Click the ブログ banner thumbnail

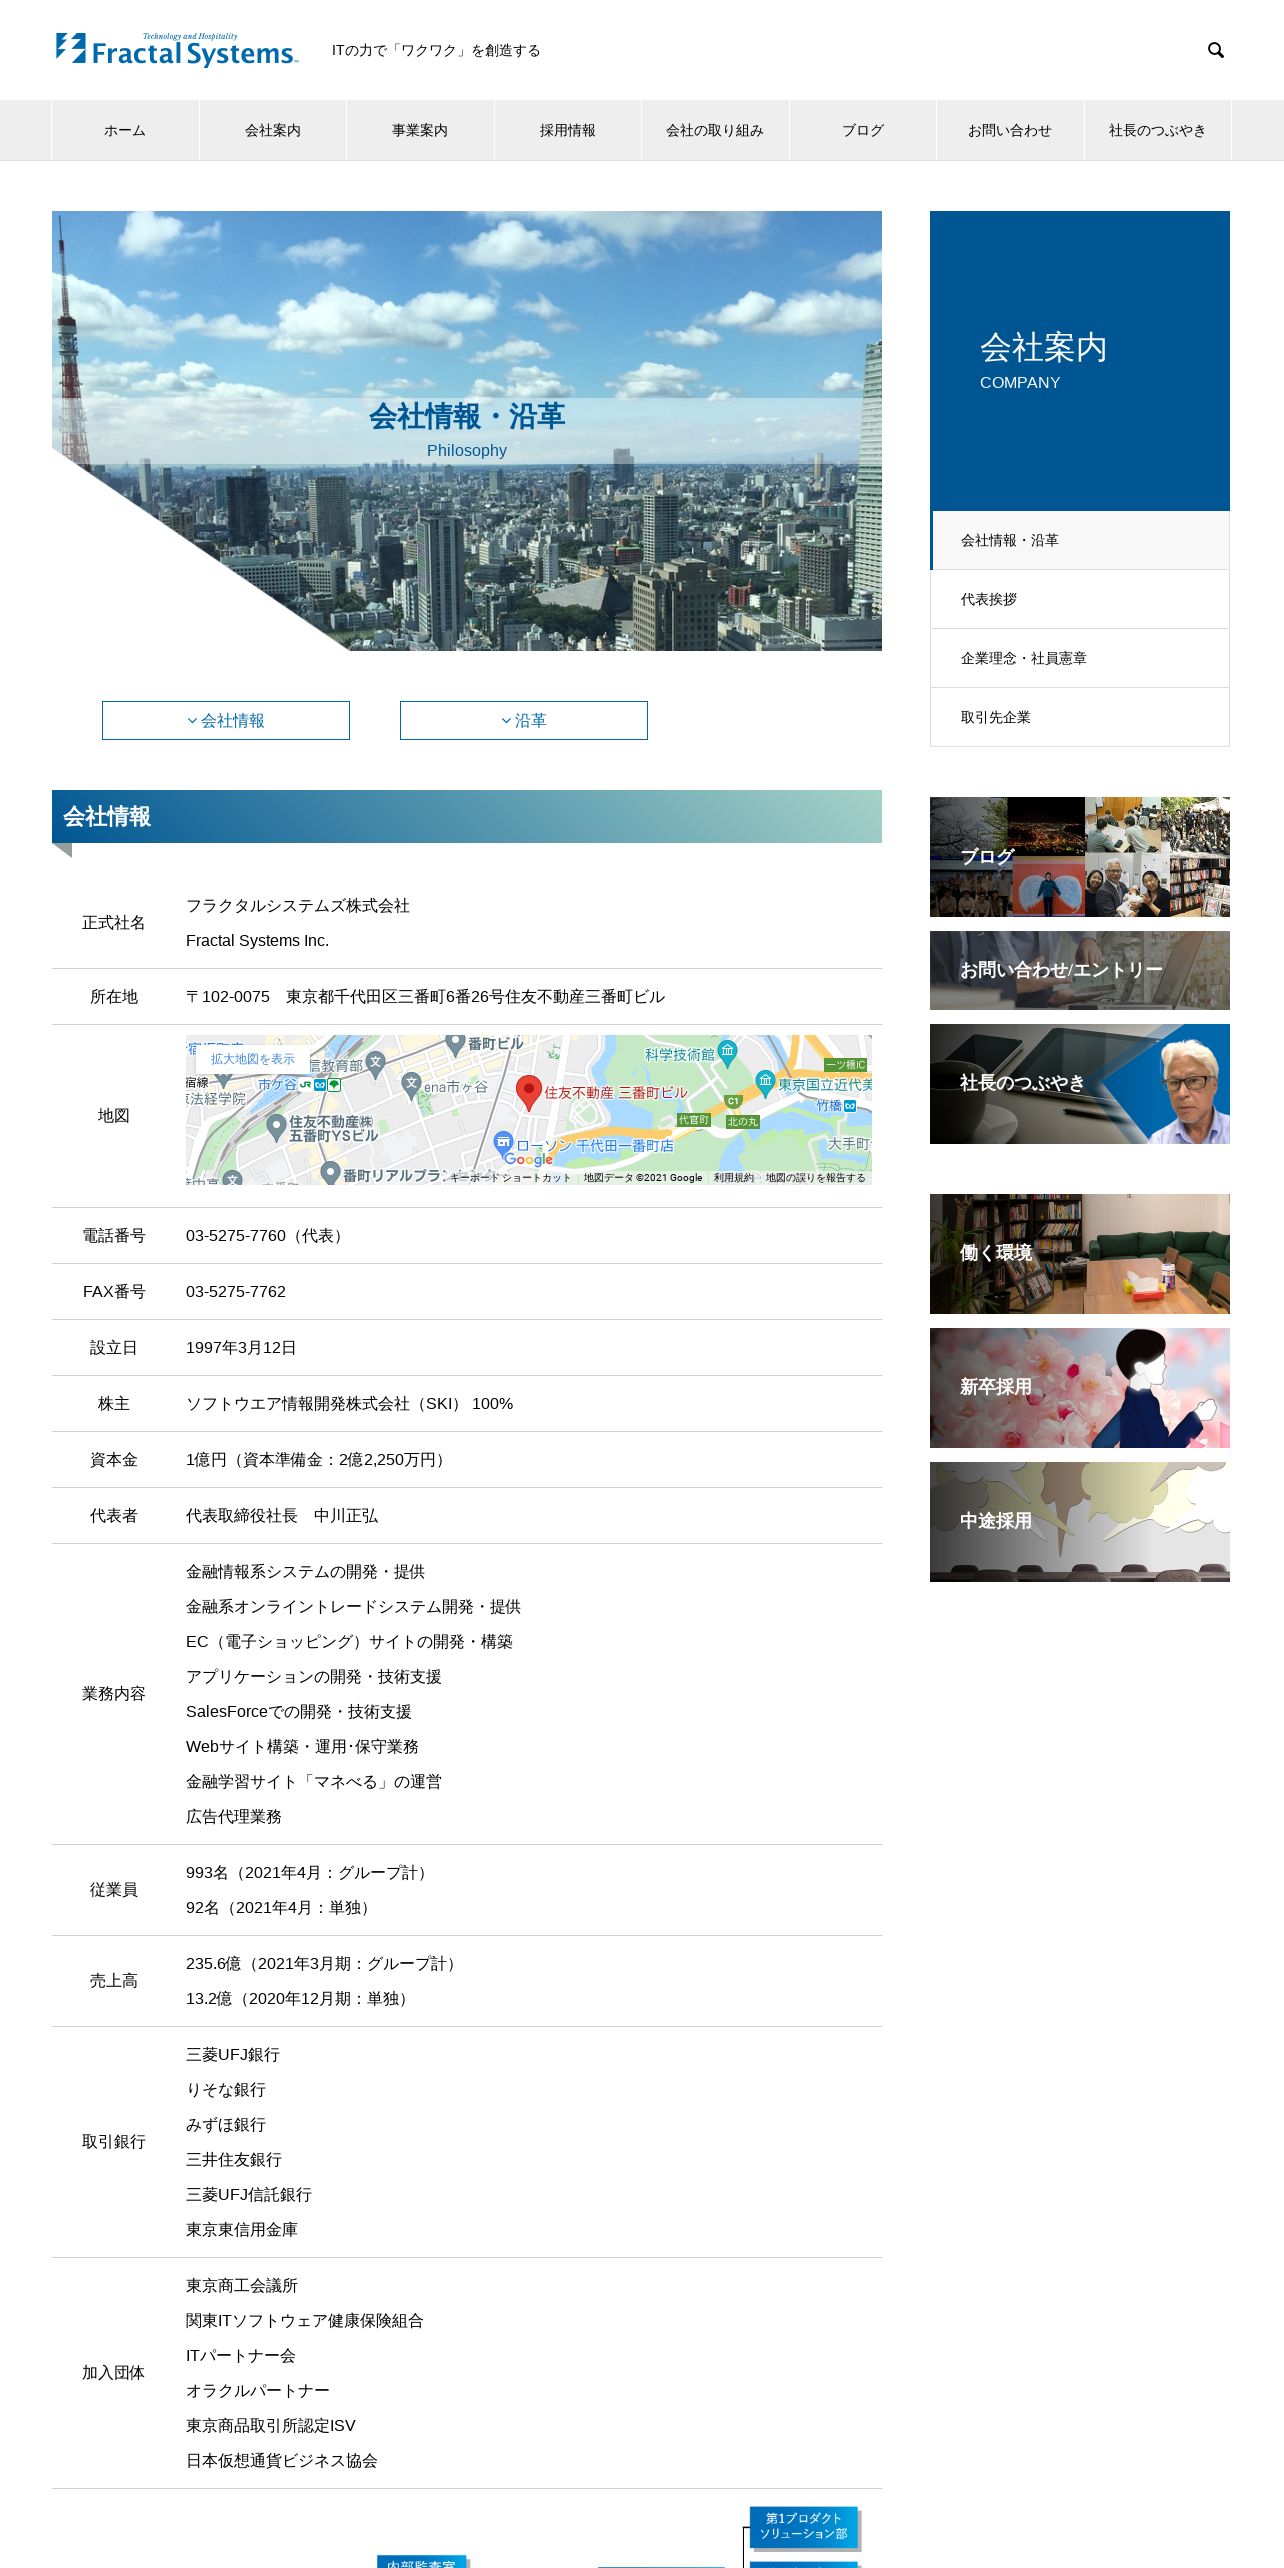pos(1080,857)
